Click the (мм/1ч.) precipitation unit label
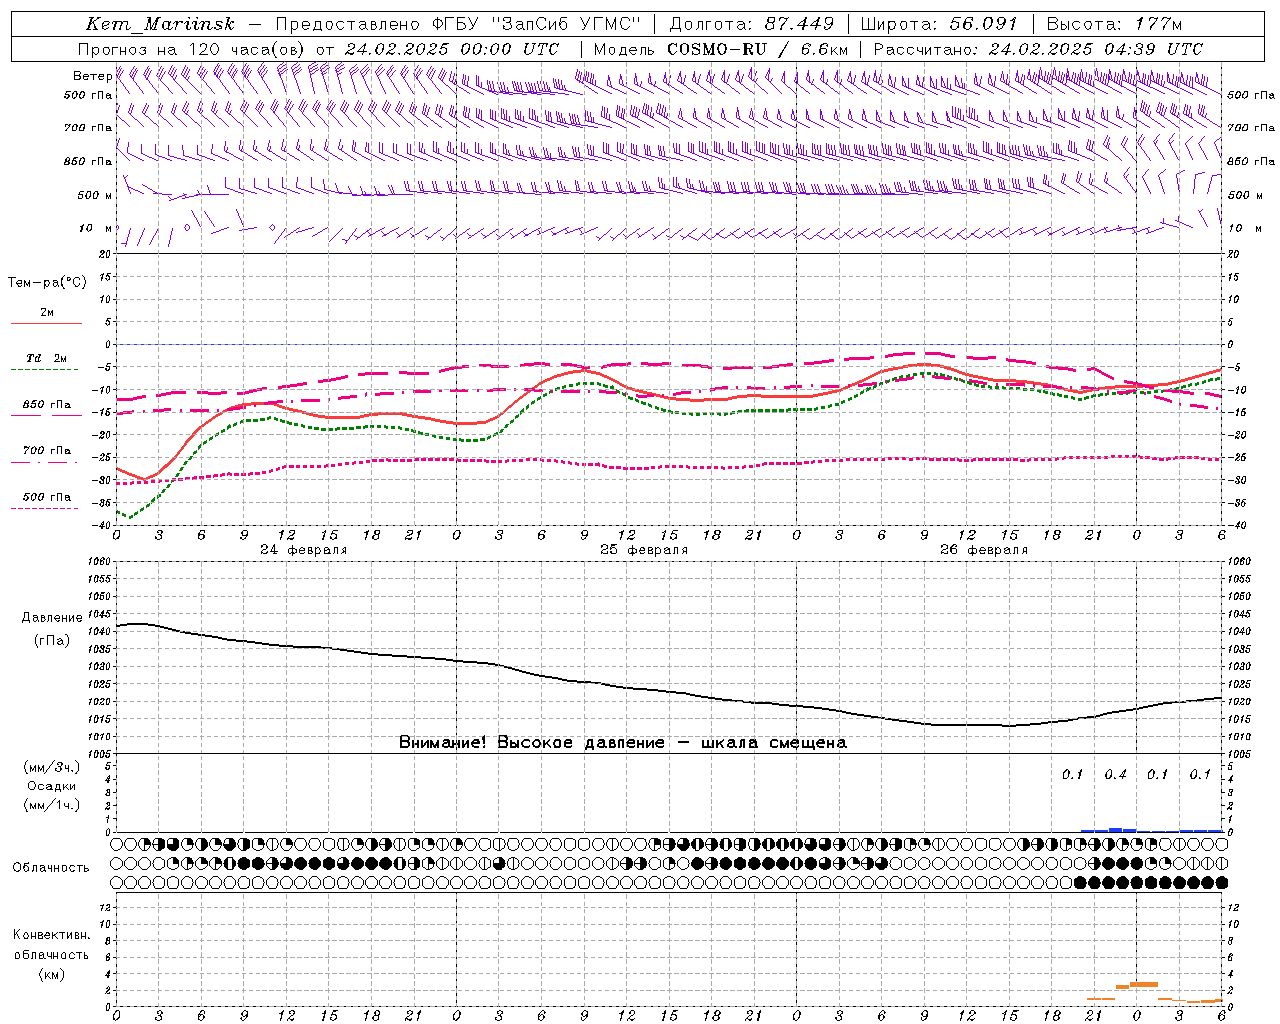 coord(52,805)
